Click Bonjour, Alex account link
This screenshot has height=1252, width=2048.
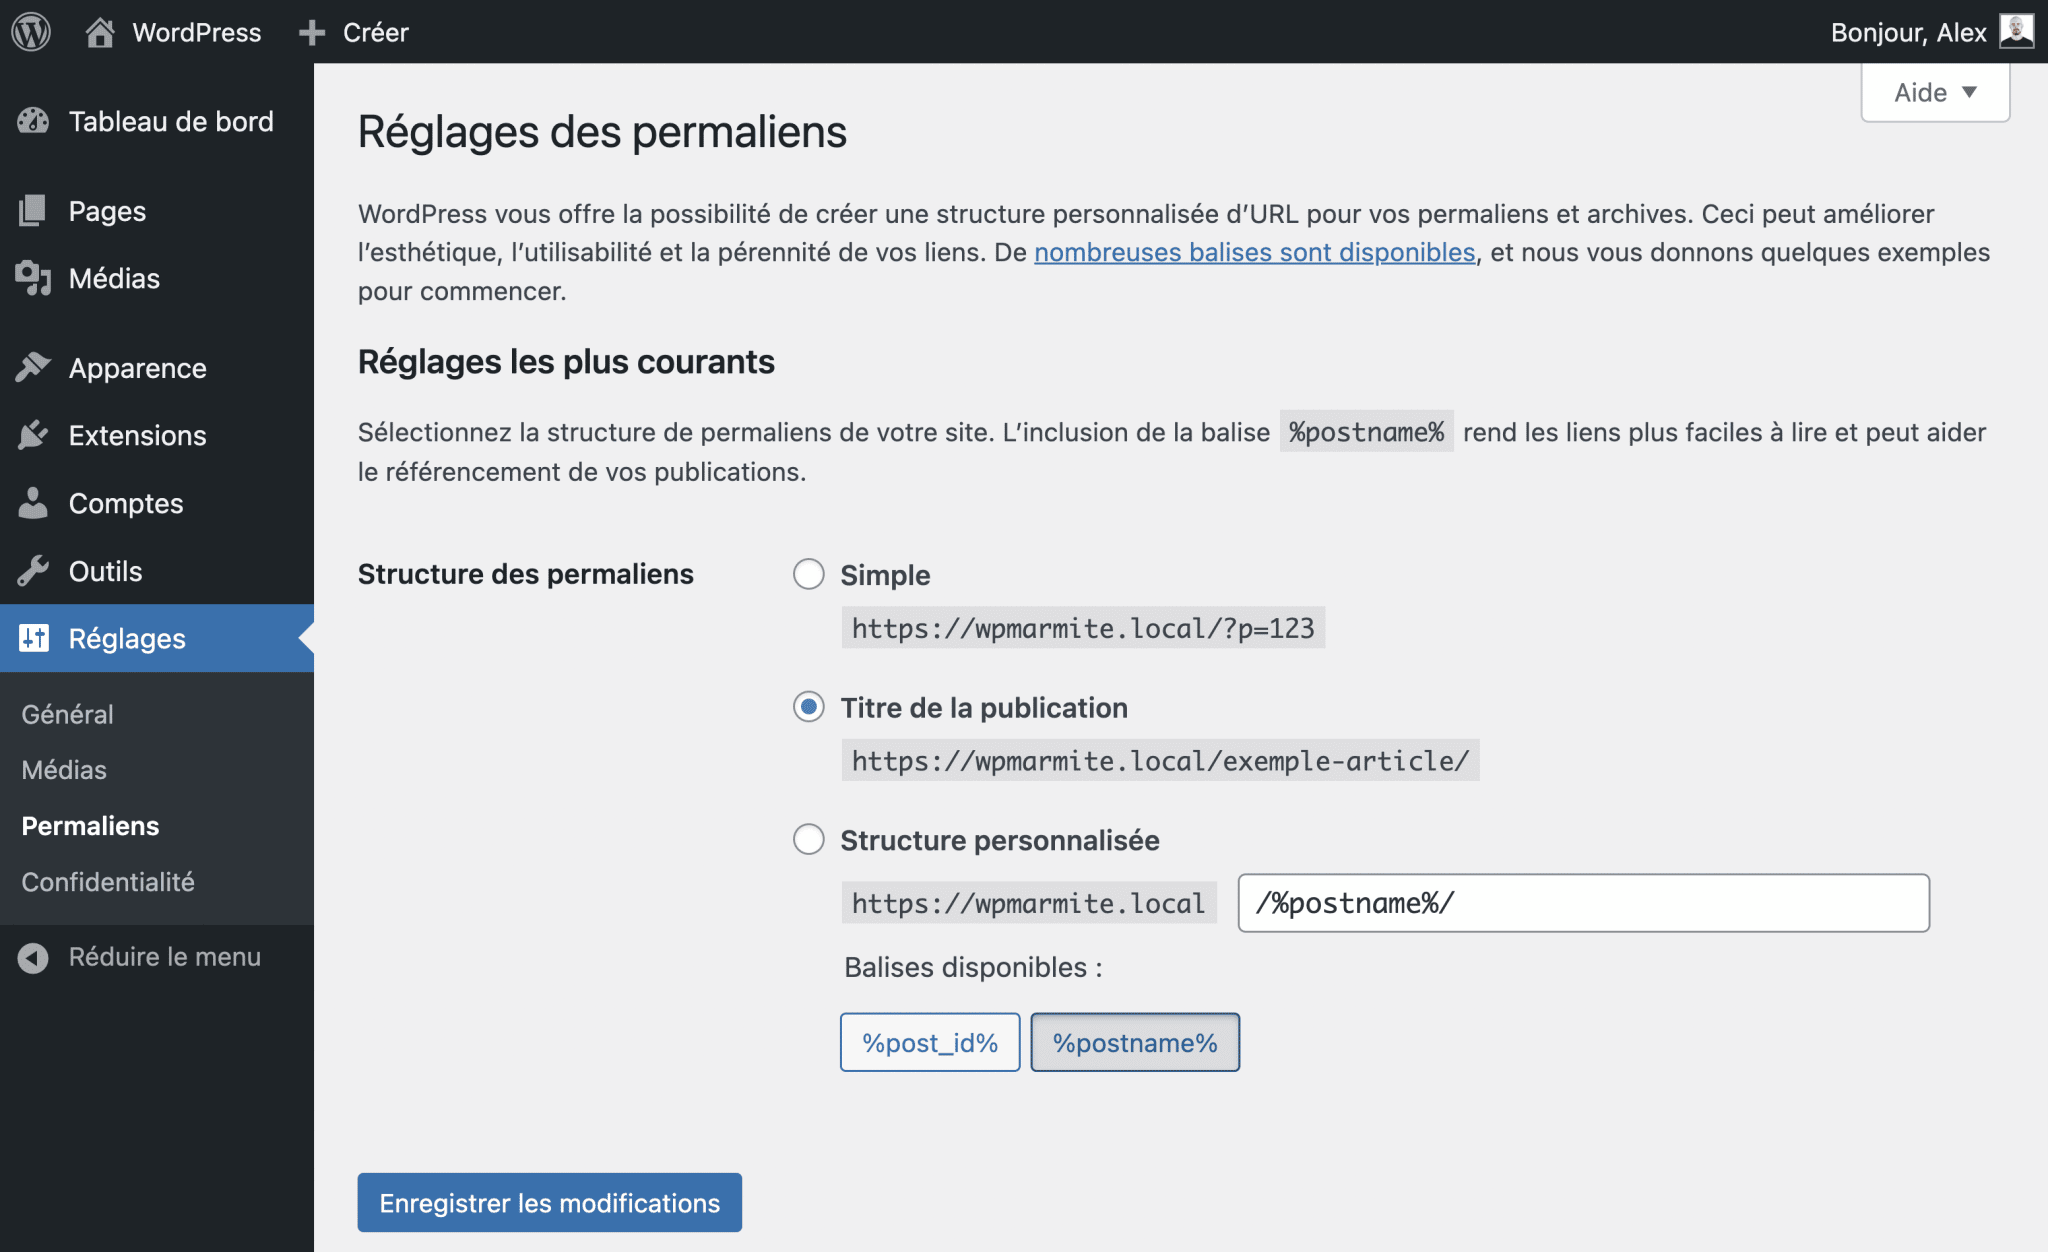(x=1908, y=32)
